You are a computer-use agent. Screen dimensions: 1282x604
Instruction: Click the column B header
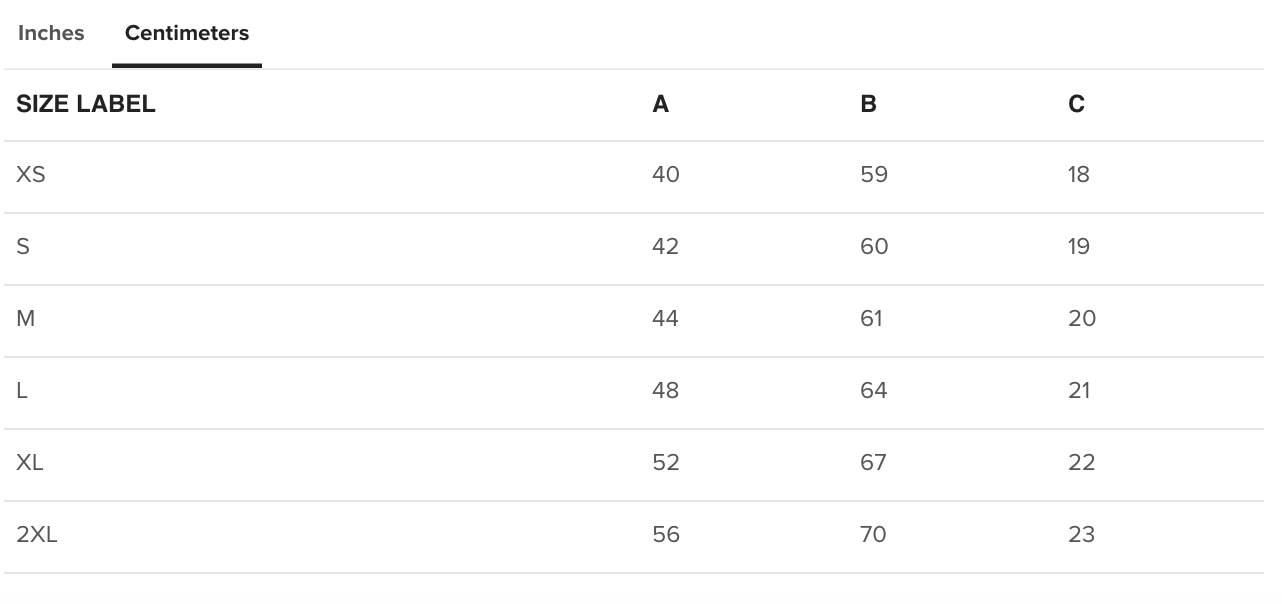[868, 104]
